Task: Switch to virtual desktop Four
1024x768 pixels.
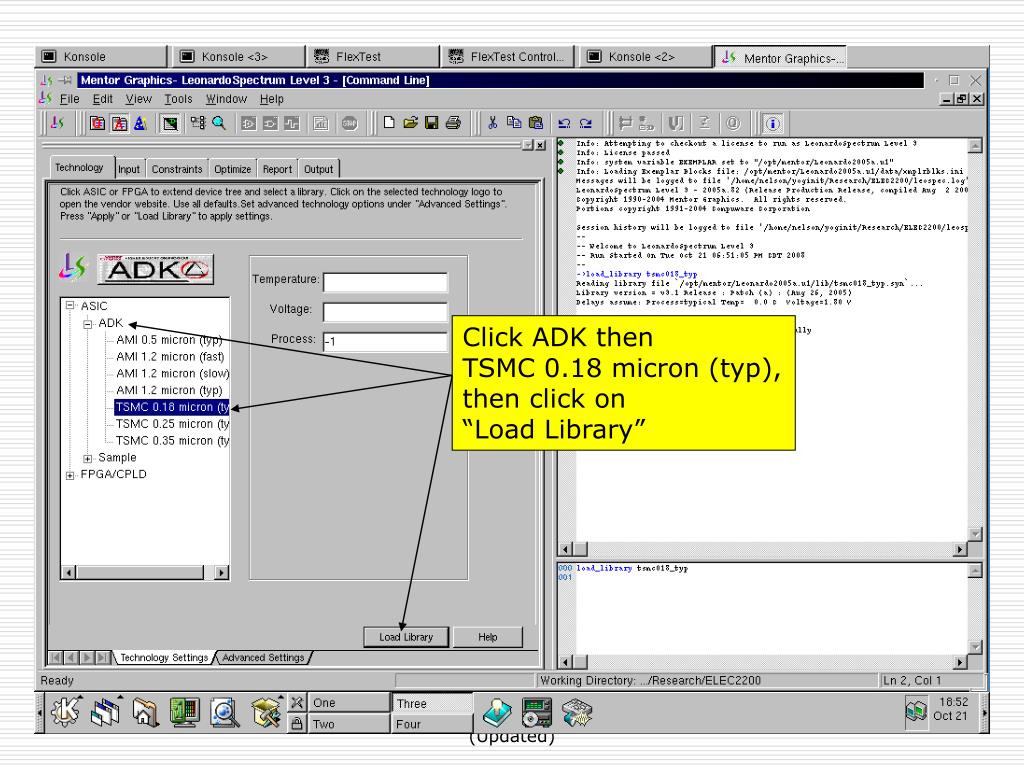Action: click(x=432, y=724)
